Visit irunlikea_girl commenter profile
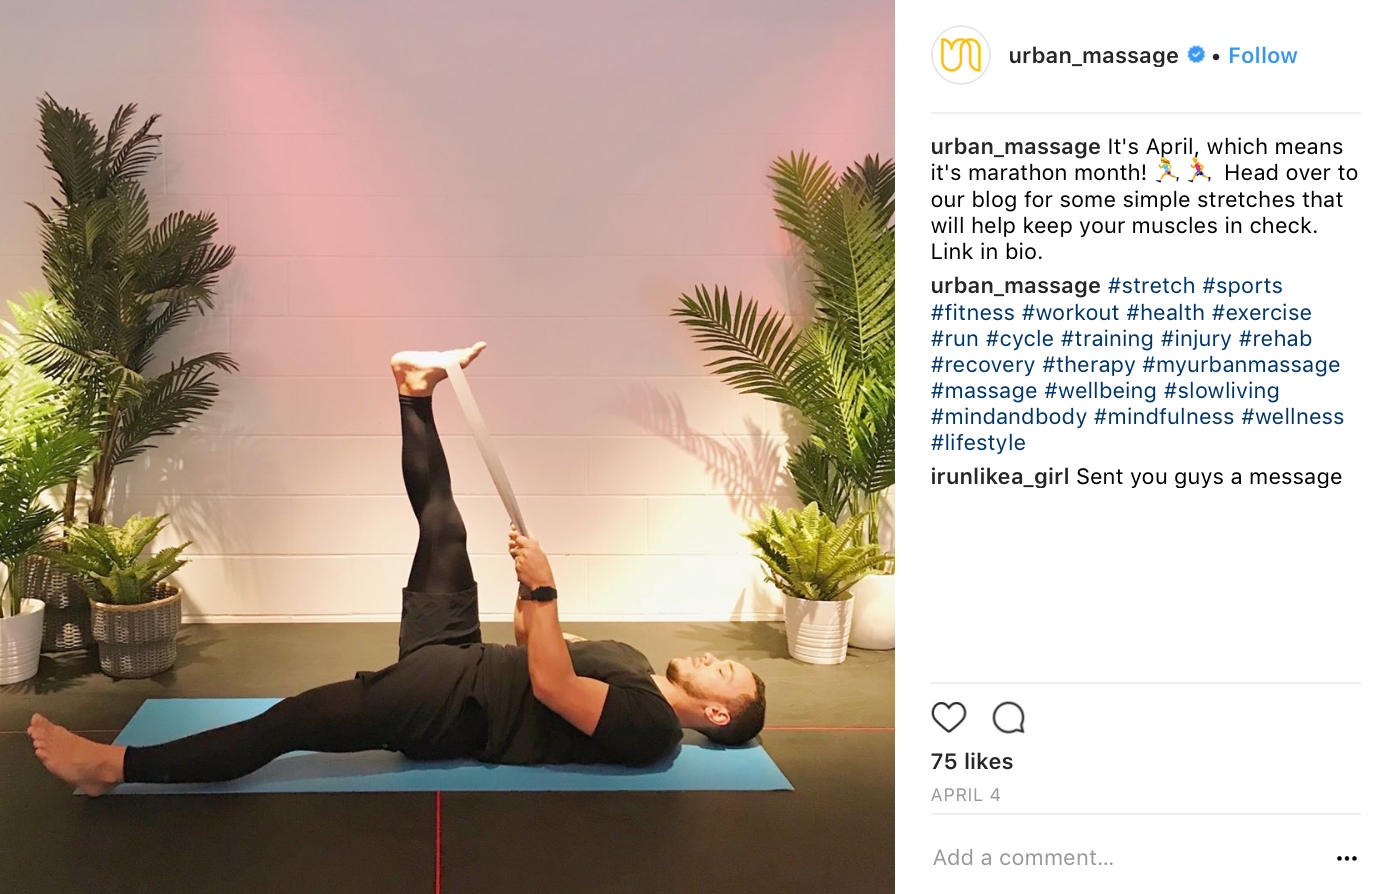 click(999, 477)
